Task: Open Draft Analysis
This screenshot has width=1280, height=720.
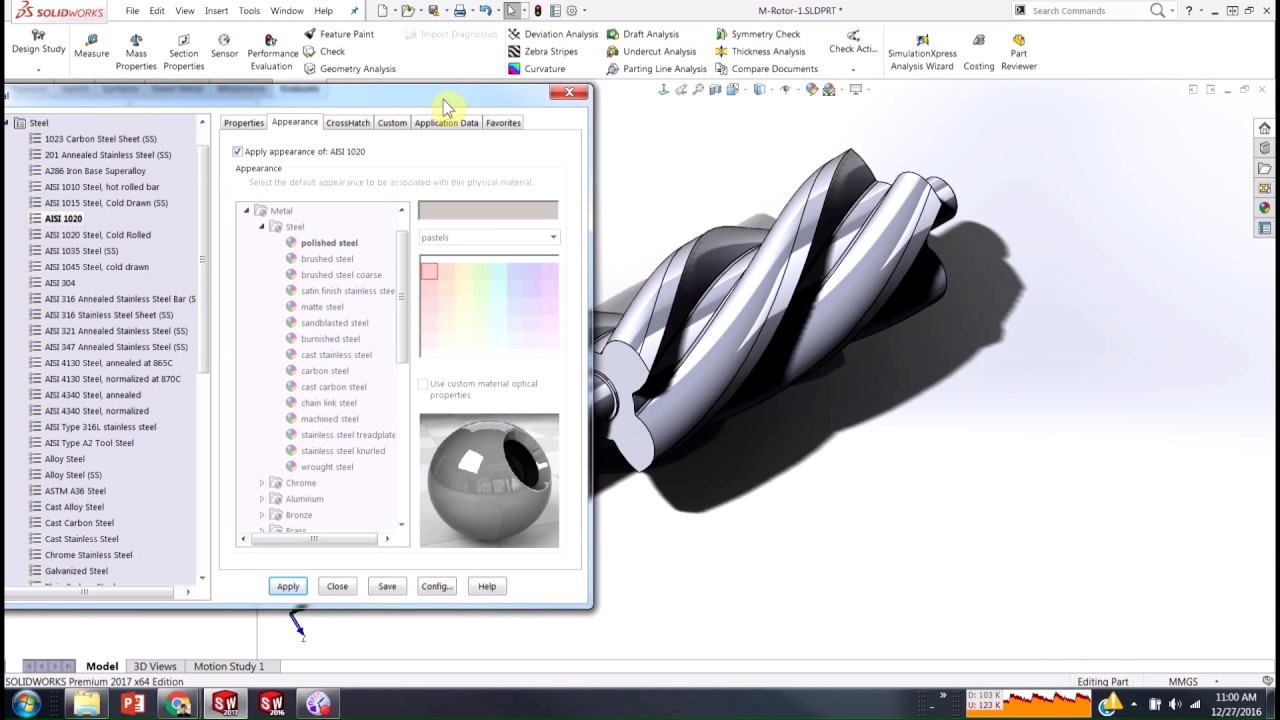Action: [x=642, y=34]
